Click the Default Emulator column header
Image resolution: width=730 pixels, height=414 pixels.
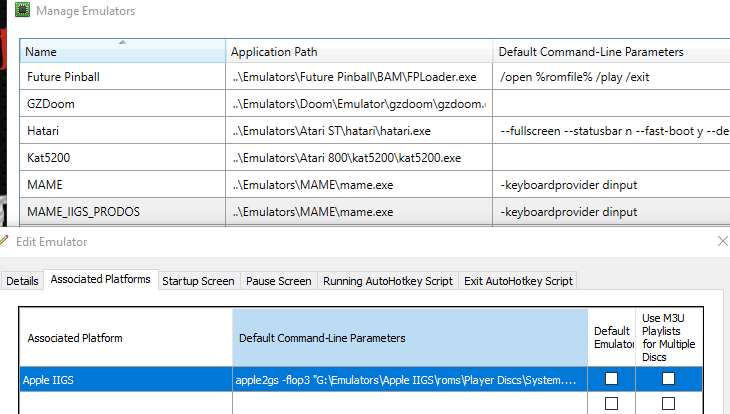click(x=612, y=338)
